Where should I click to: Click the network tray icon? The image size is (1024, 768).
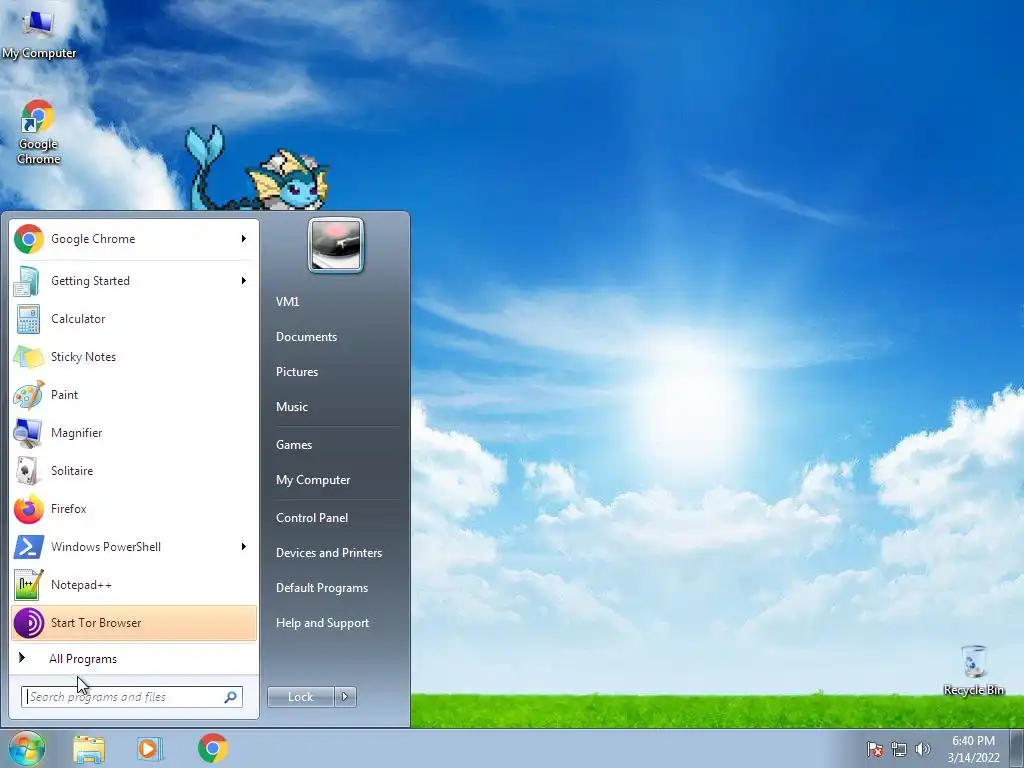899,749
